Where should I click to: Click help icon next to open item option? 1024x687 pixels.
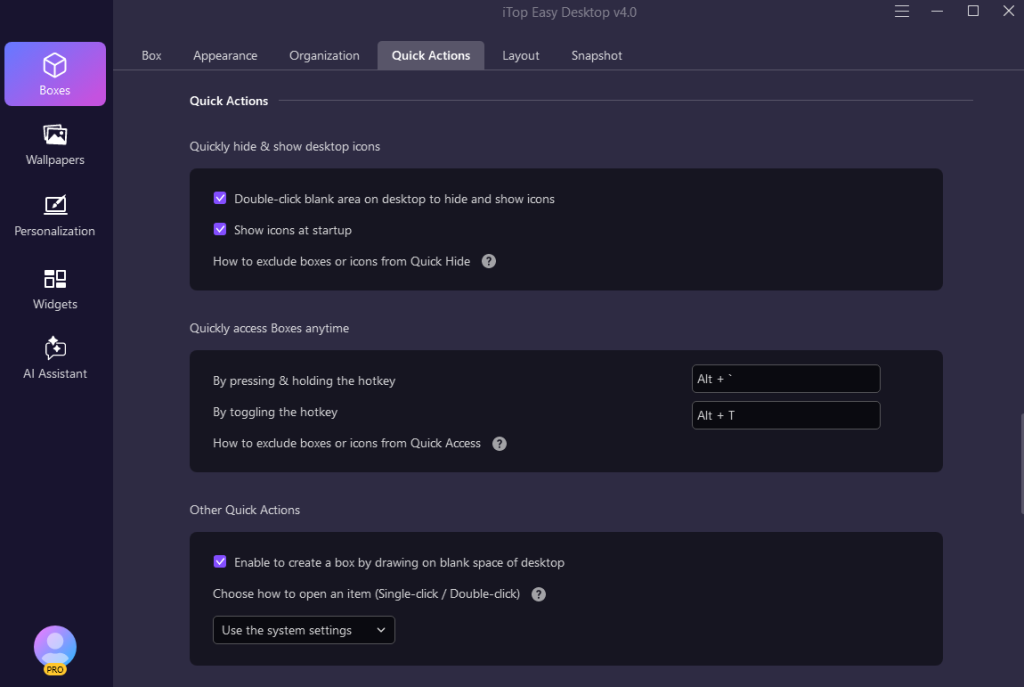(x=538, y=594)
